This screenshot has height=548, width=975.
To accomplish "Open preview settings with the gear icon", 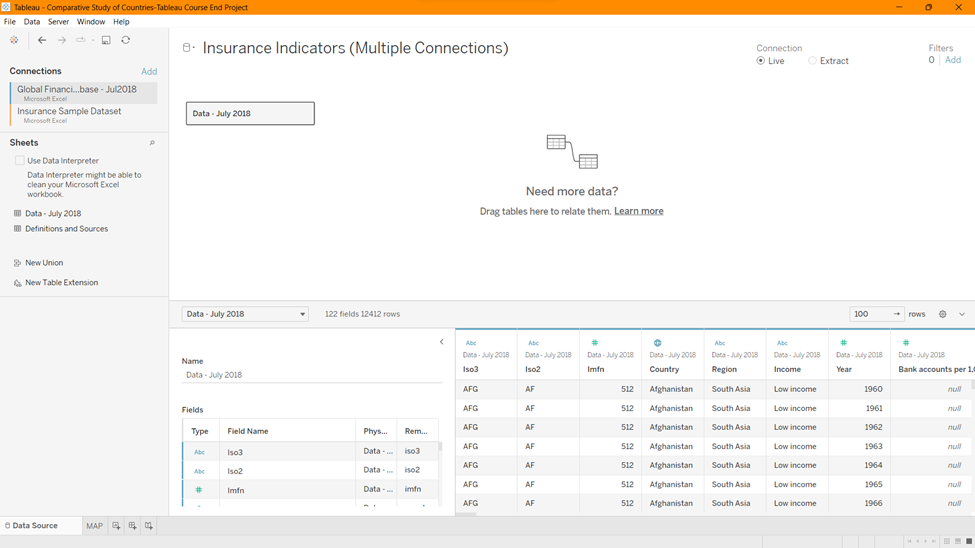I will click(943, 314).
